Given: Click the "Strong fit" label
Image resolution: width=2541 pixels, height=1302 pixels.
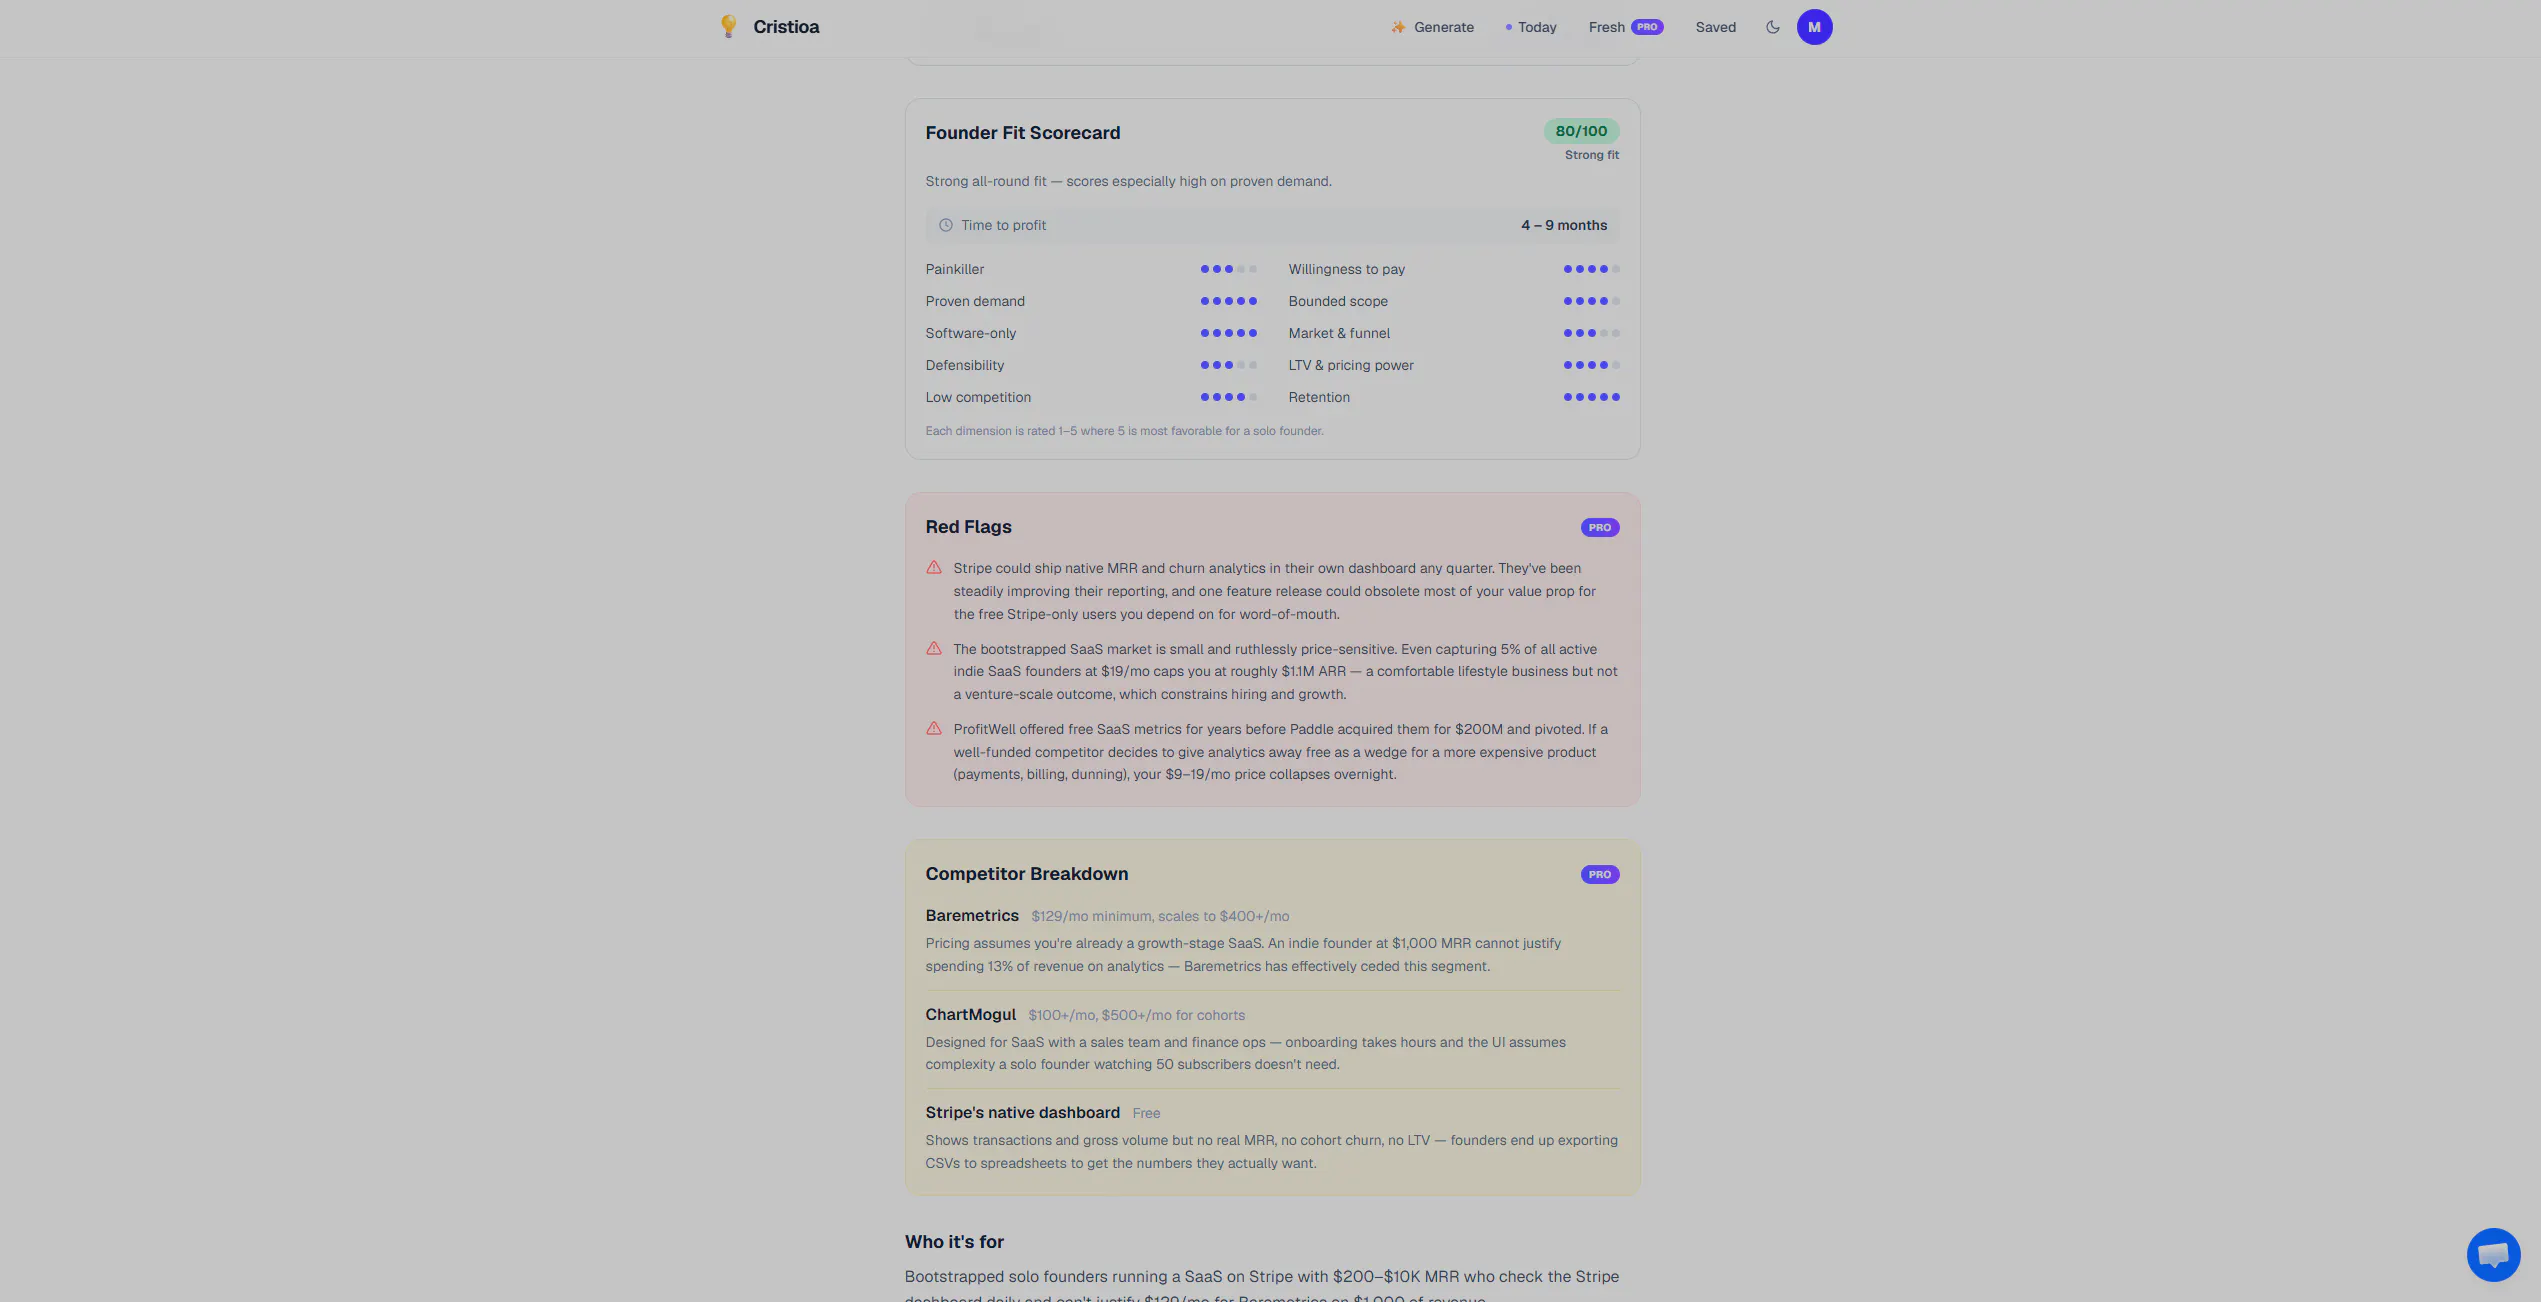Looking at the screenshot, I should click(x=1592, y=155).
